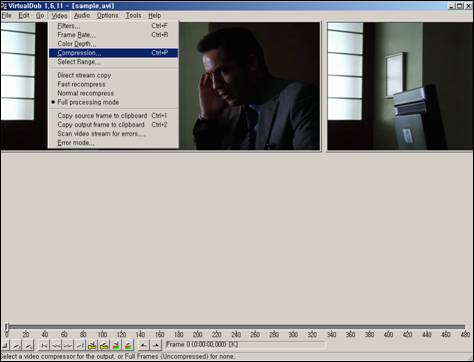Scan backward for scene change
Viewport: 474px width, 362px height.
click(x=116, y=345)
